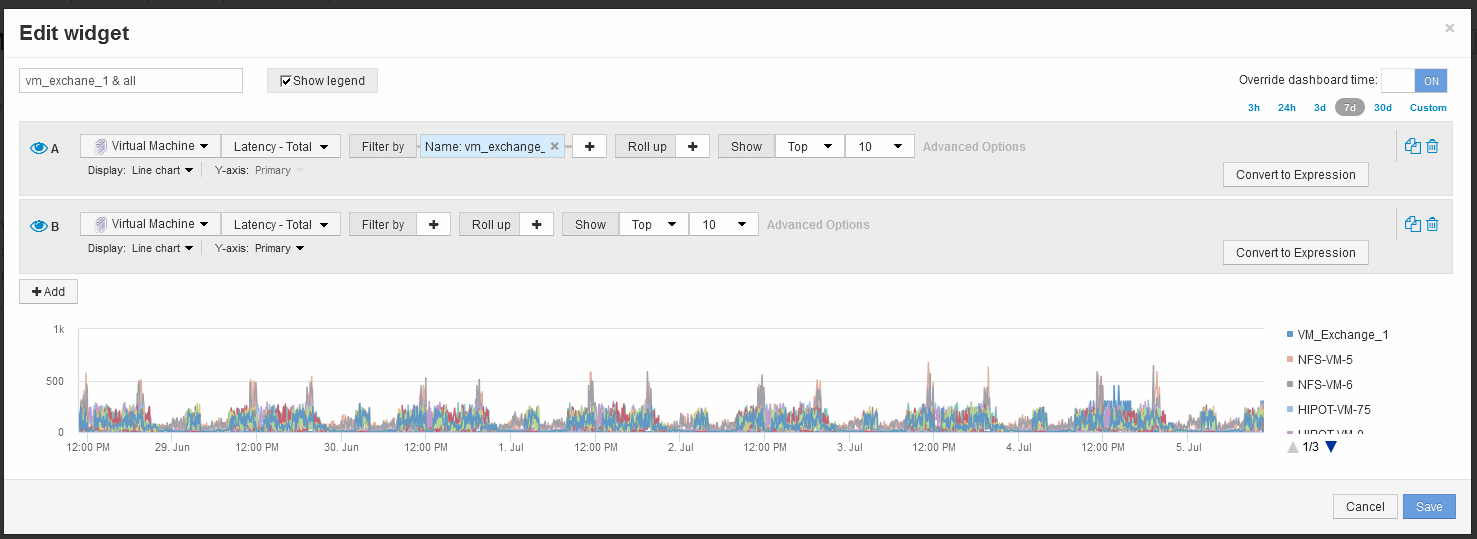The width and height of the screenshot is (1477, 539).
Task: Duplicate query B with copy icon
Action: click(1413, 224)
